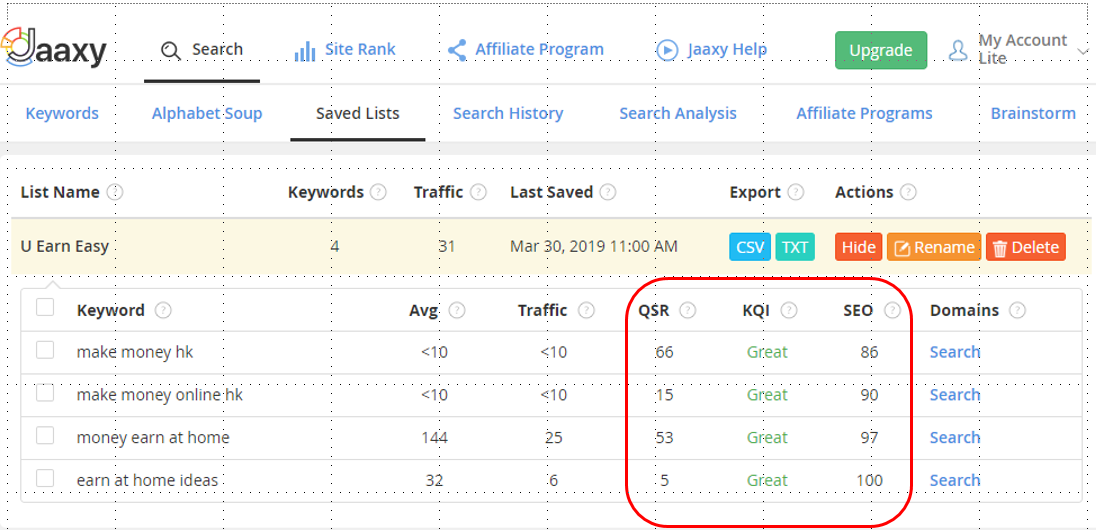Open help icon next to SEO column
1096x530 pixels.
pyautogui.click(x=892, y=310)
